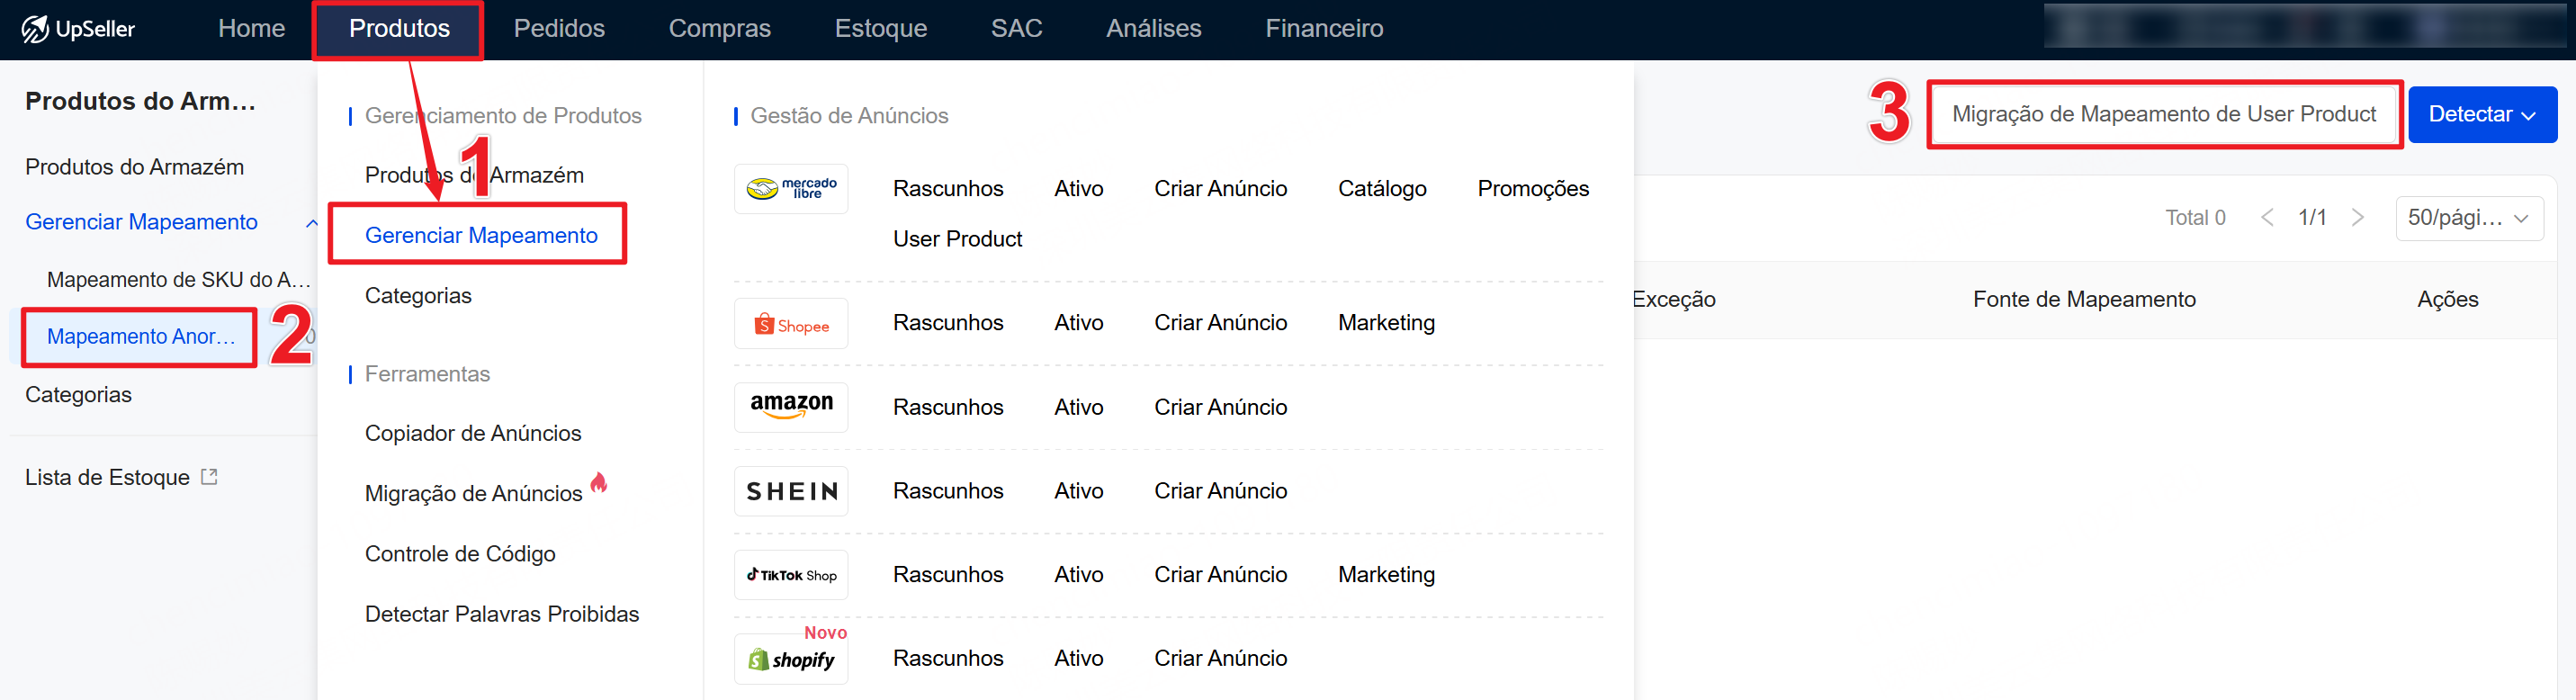
Task: Open external link icon beside Lista de Estoque
Action: click(x=209, y=477)
